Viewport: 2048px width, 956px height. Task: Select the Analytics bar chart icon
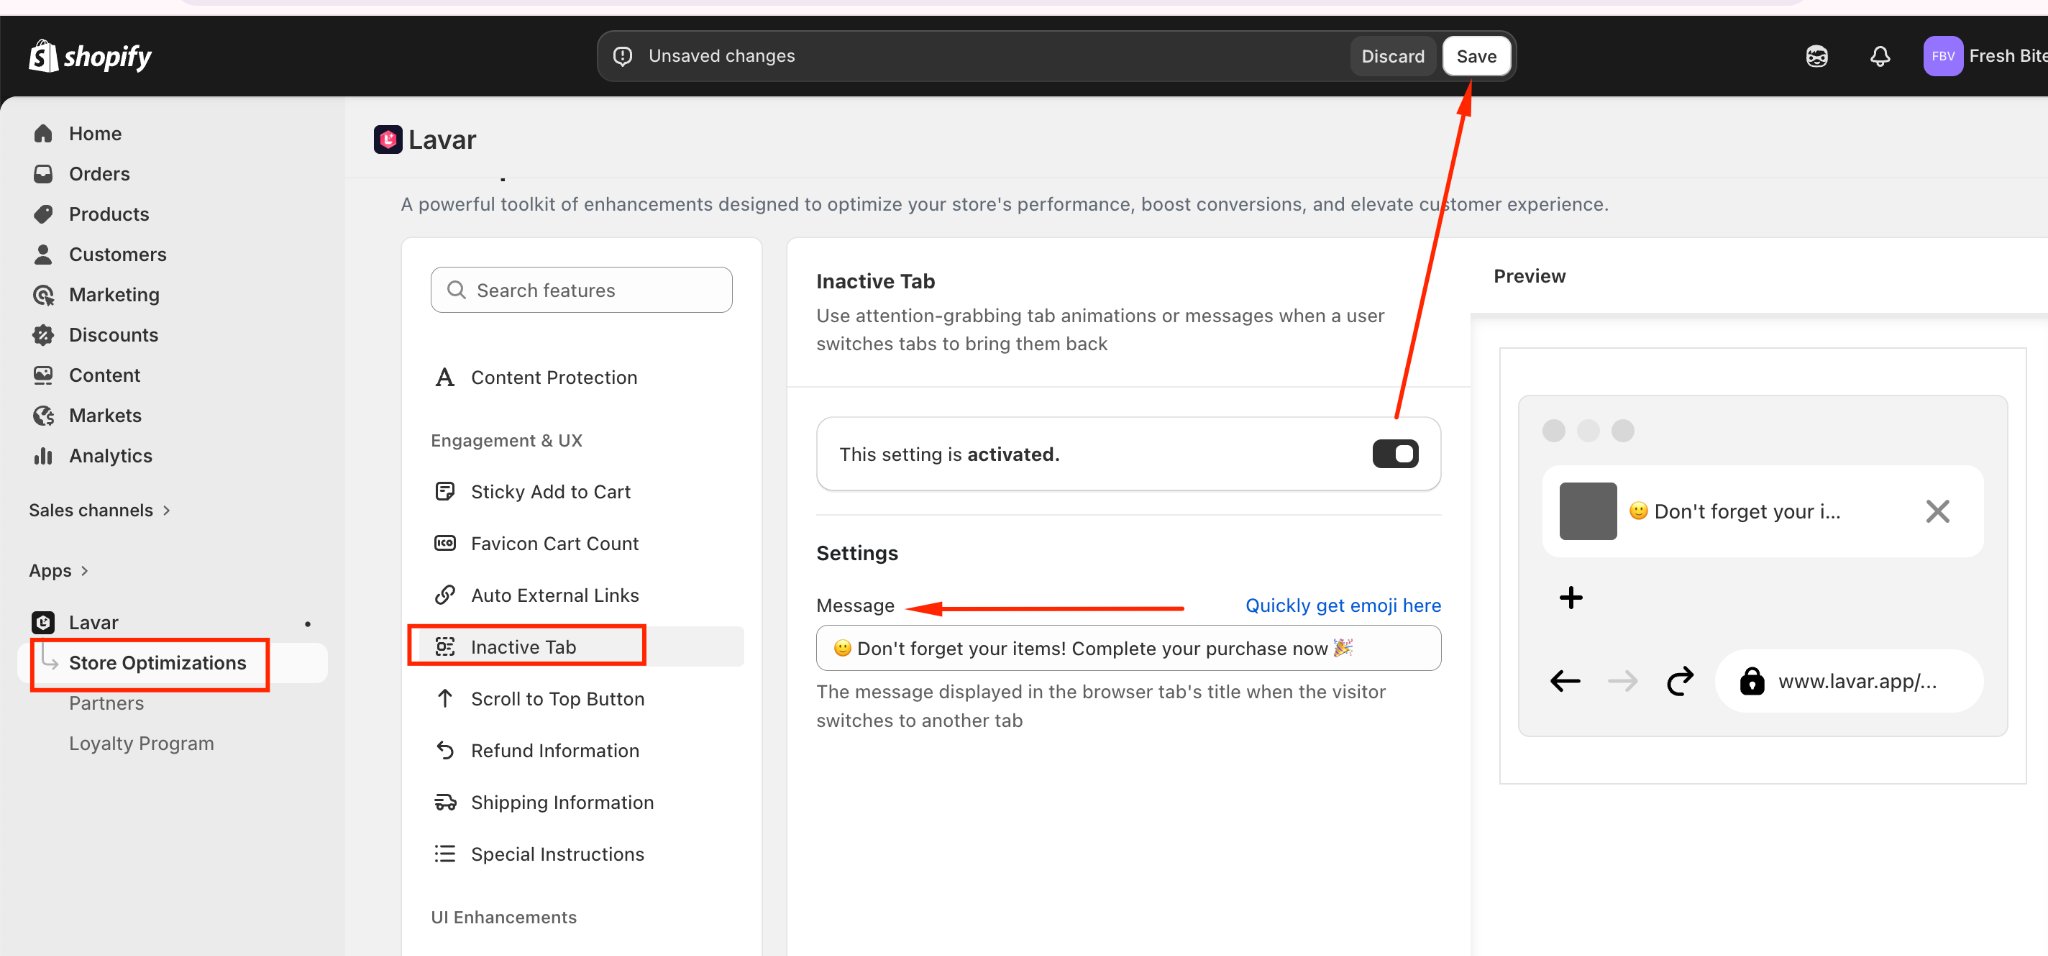[x=43, y=456]
